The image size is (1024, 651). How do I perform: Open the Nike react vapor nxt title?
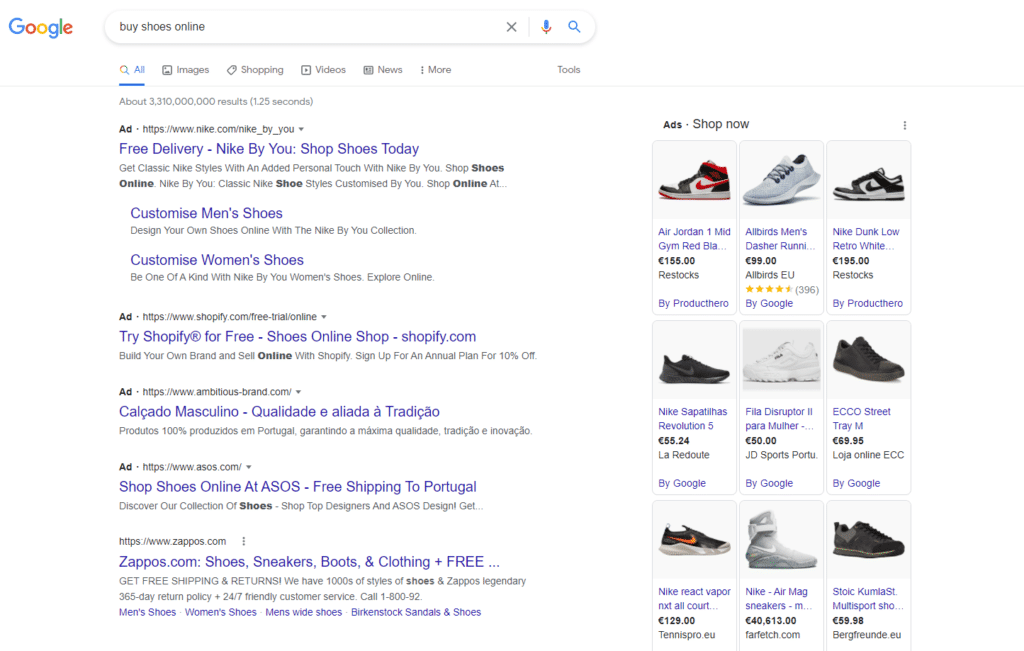[694, 599]
